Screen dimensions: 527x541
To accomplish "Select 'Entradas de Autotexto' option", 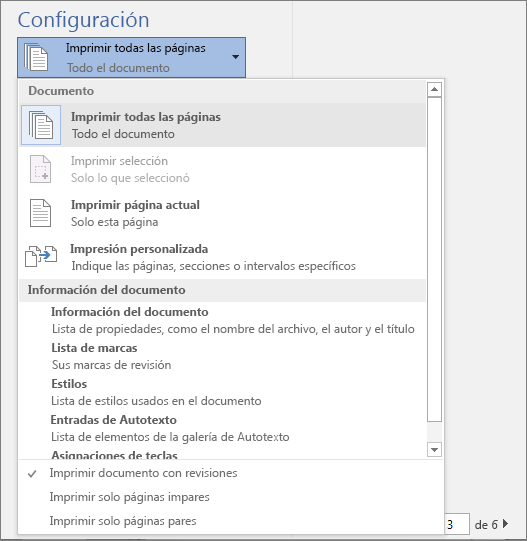I will (x=223, y=428).
